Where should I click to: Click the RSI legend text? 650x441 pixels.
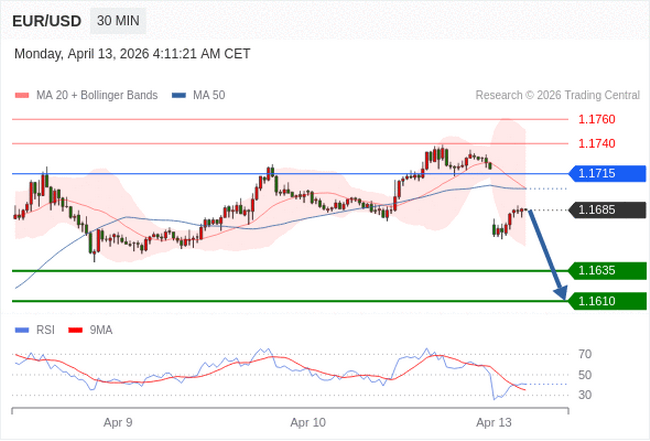click(45, 330)
